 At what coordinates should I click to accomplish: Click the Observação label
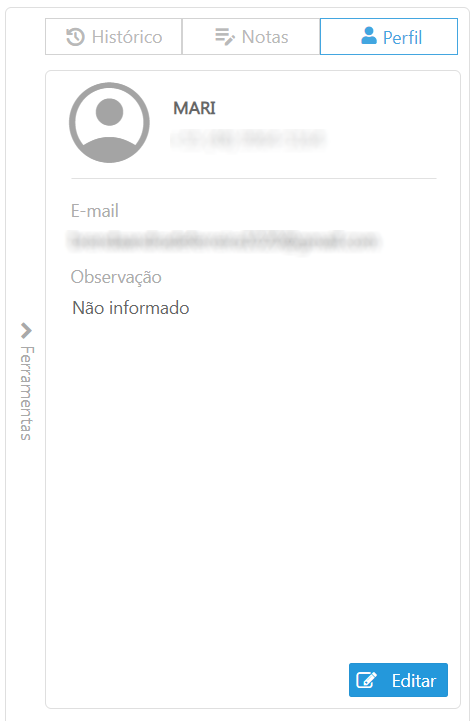coord(116,277)
